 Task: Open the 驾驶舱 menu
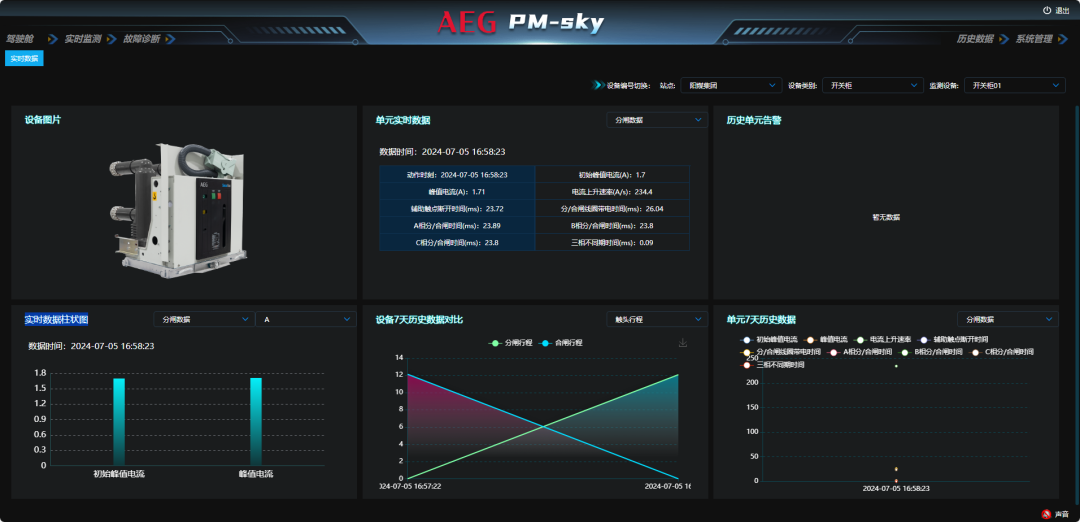pyautogui.click(x=21, y=39)
